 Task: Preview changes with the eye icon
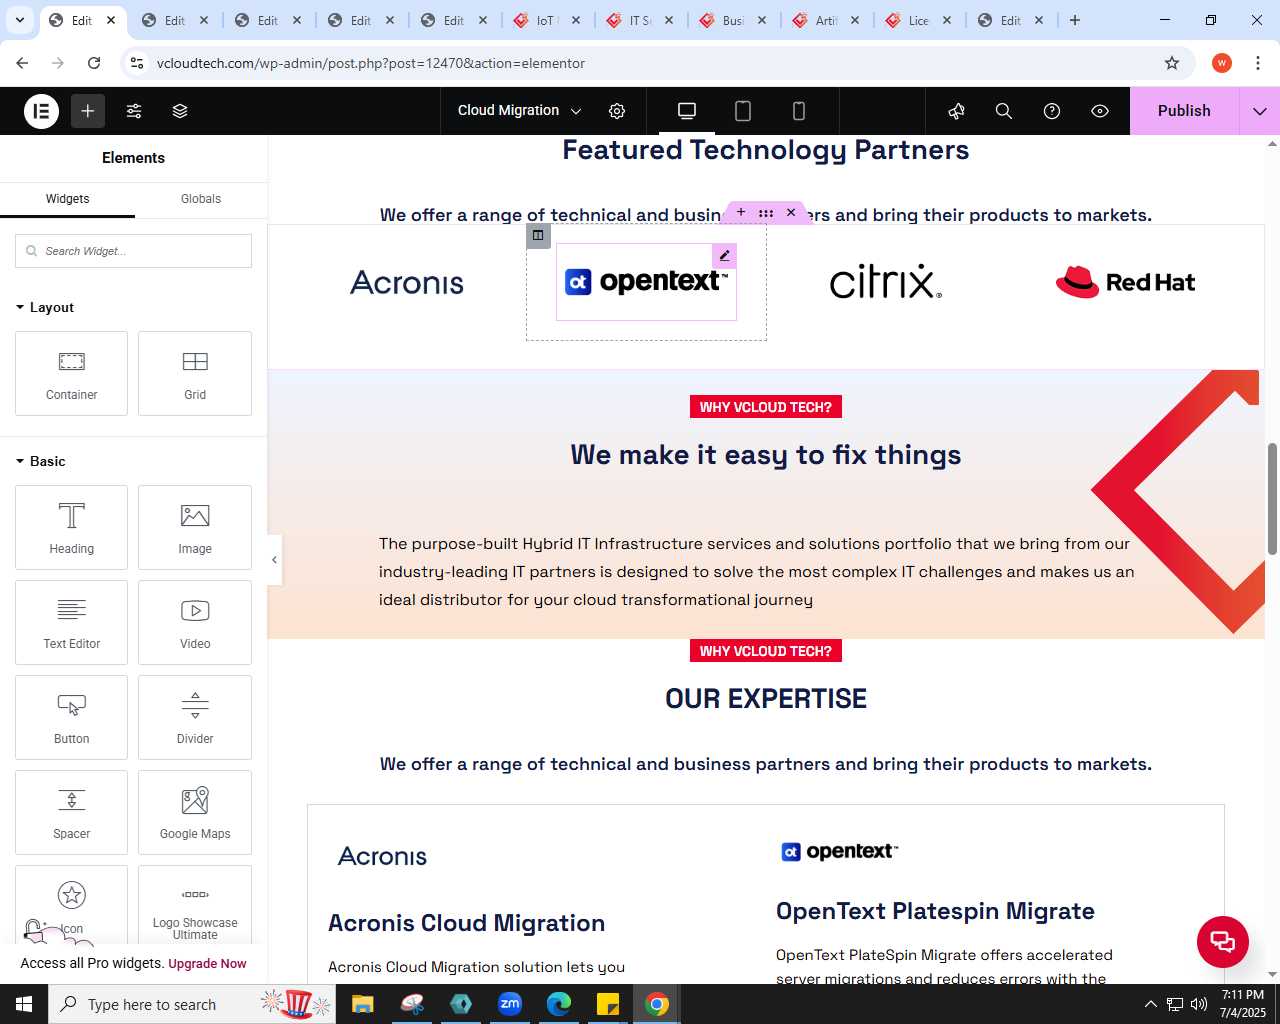click(x=1100, y=111)
